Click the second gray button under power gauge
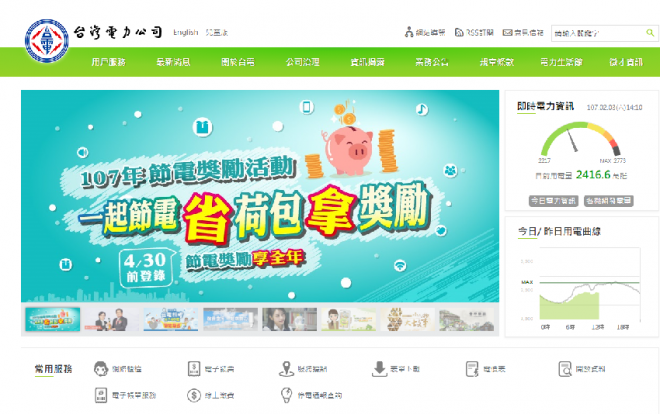This screenshot has width=660, height=414. coord(609,201)
